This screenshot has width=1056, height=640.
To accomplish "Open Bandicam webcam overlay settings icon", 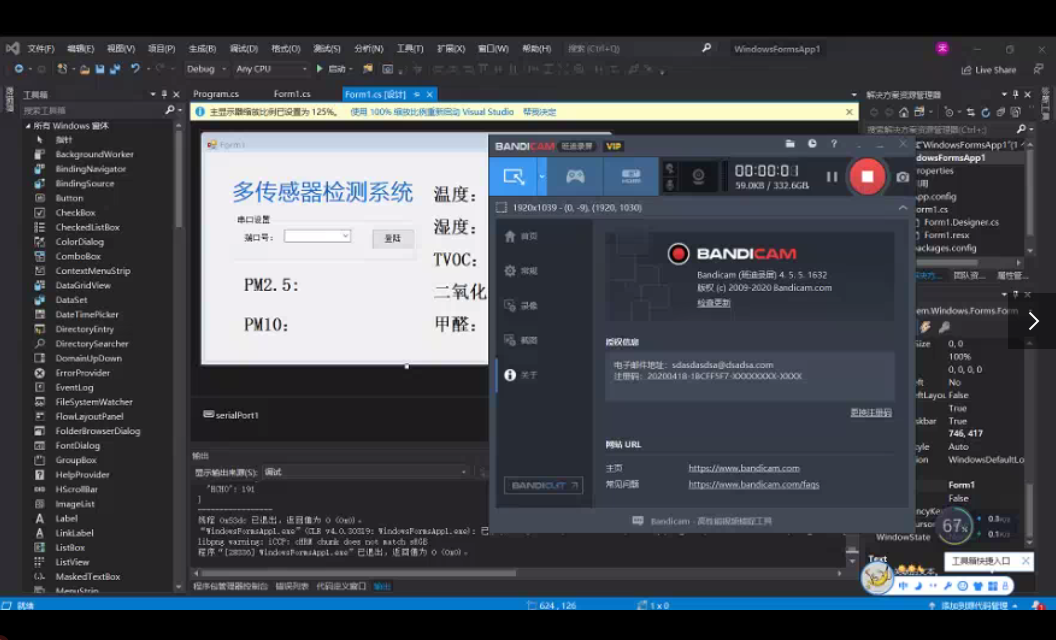I will click(698, 177).
